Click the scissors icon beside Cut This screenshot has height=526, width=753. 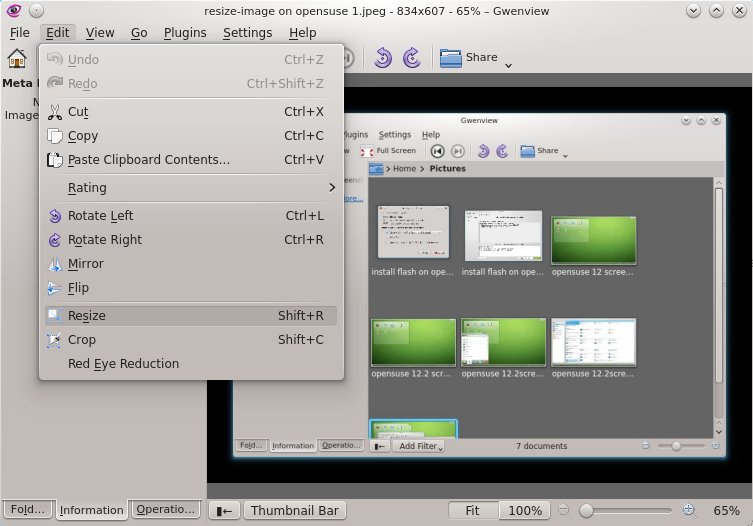55,112
